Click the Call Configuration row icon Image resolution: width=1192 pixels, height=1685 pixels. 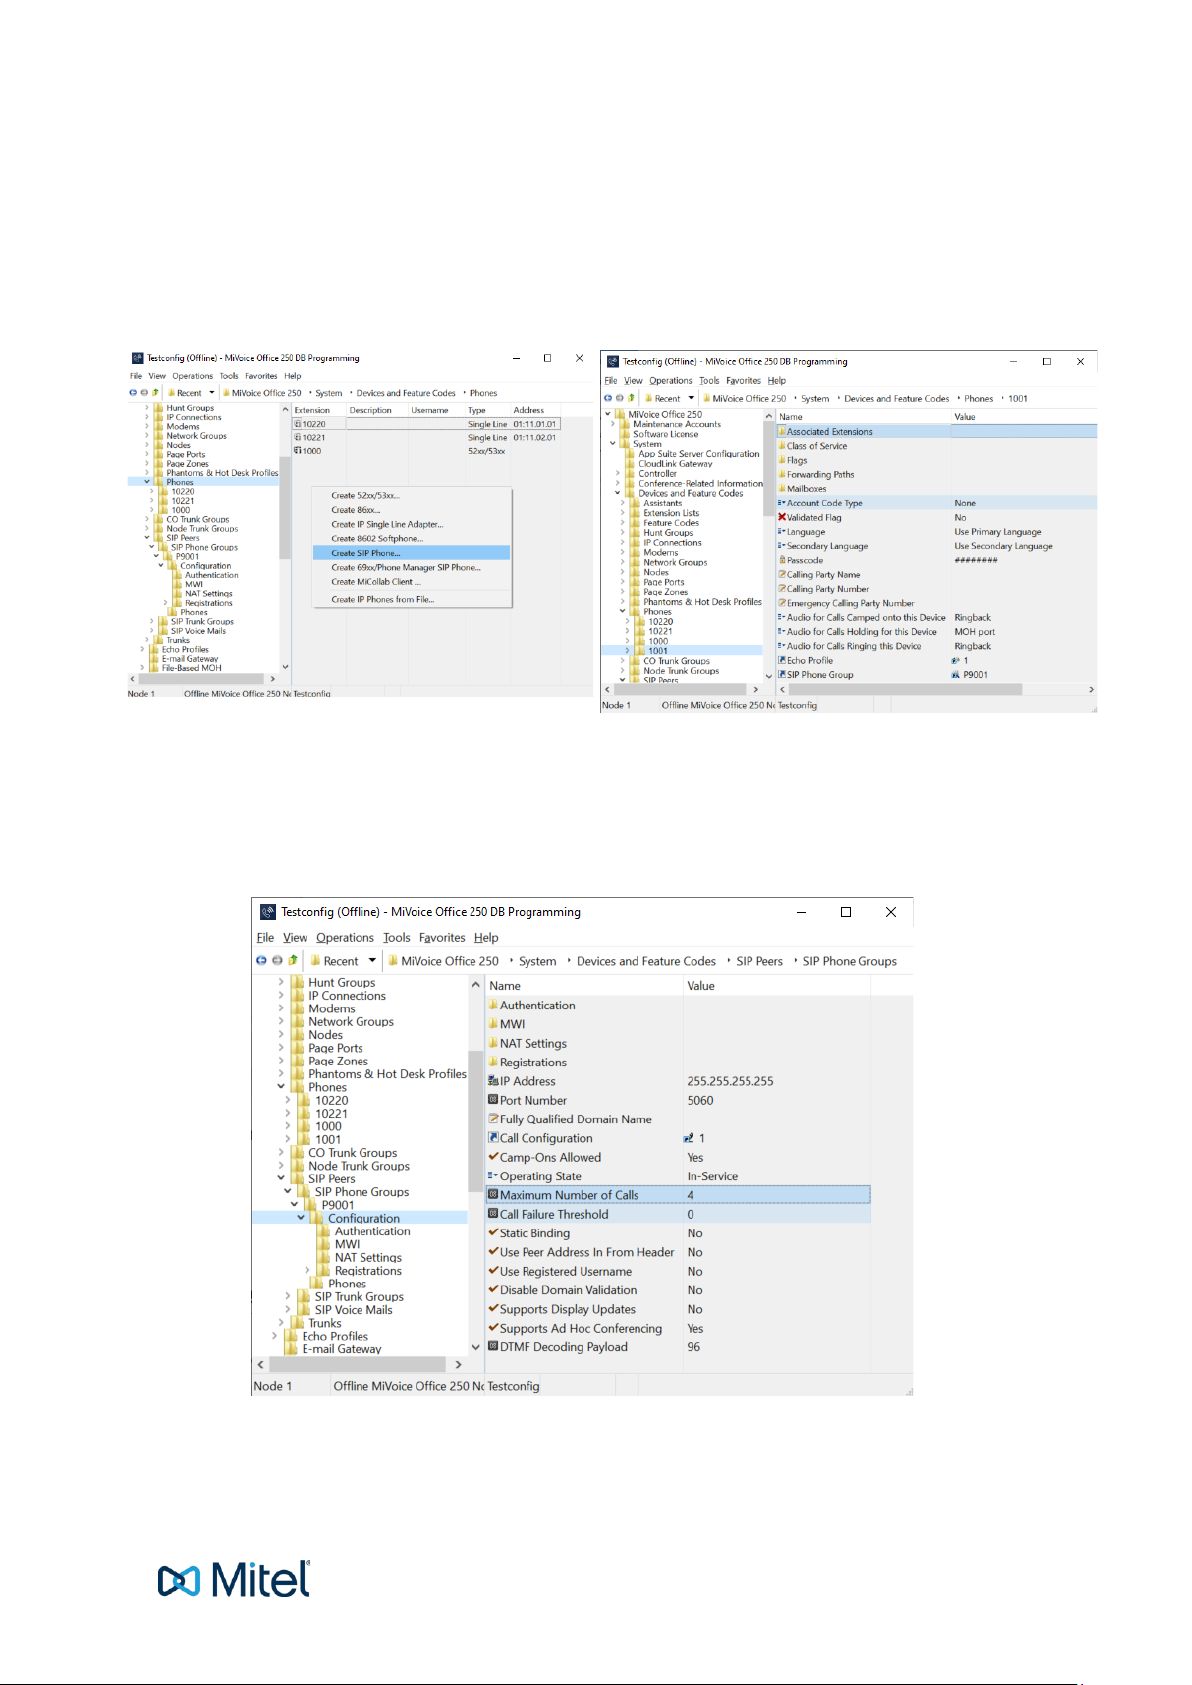(x=493, y=1138)
